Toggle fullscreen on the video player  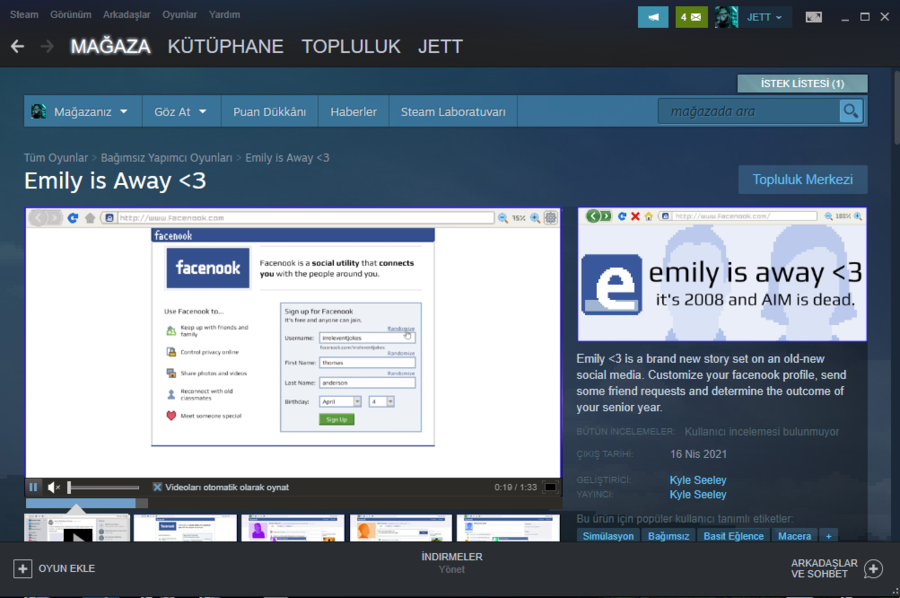550,487
